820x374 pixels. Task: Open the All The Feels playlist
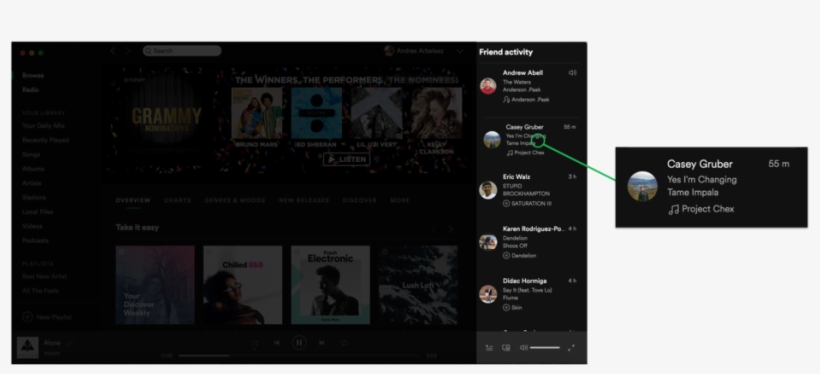tap(40, 291)
